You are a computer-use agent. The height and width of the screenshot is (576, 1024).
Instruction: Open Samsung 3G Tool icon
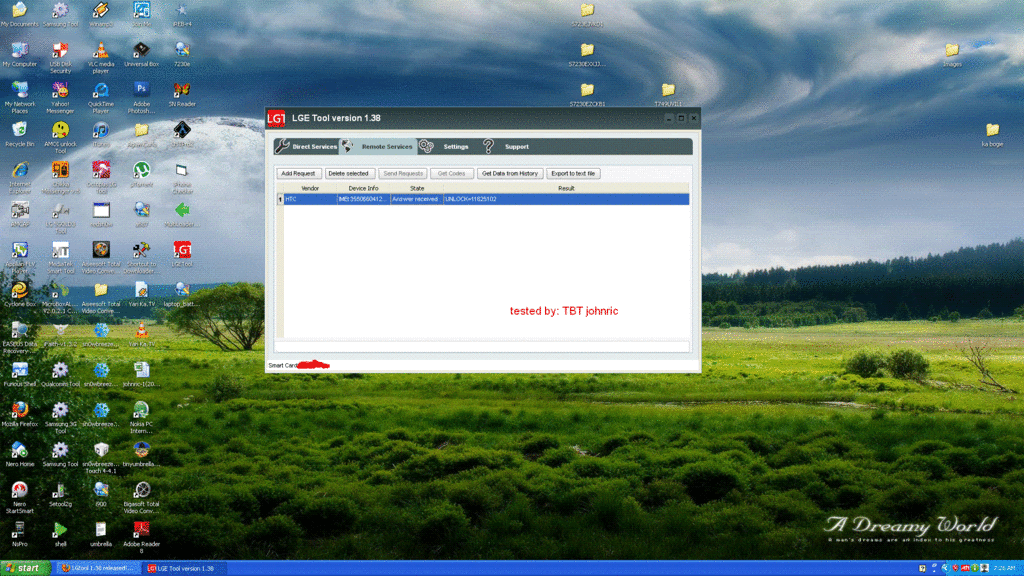click(60, 417)
